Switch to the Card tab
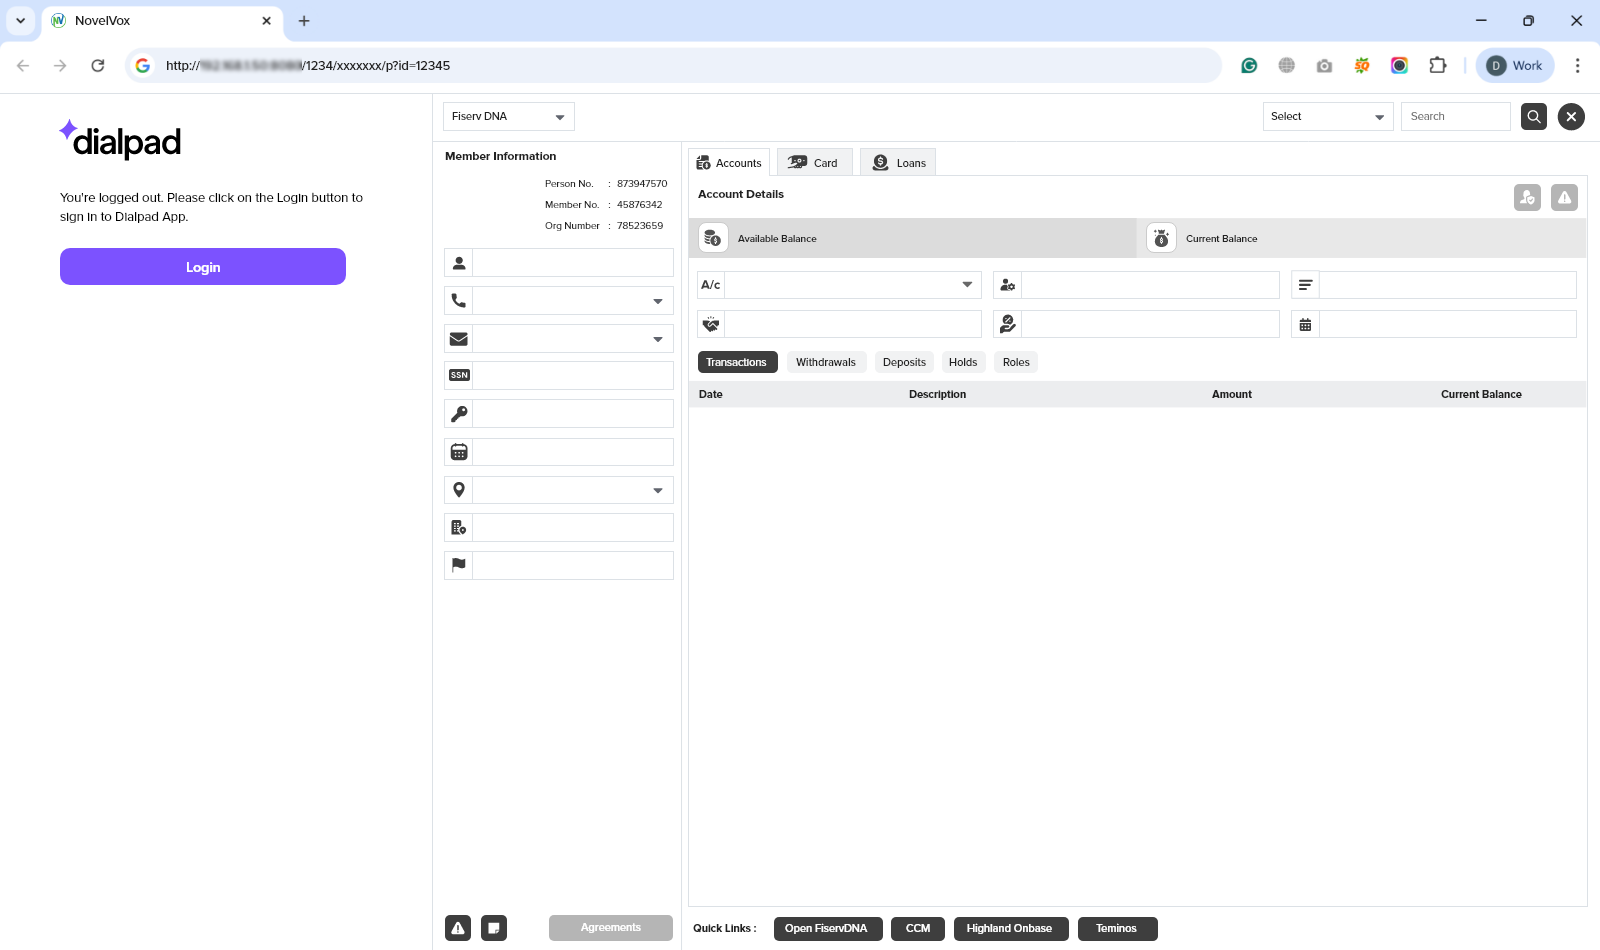Viewport: 1600px width, 950px height. click(x=814, y=163)
